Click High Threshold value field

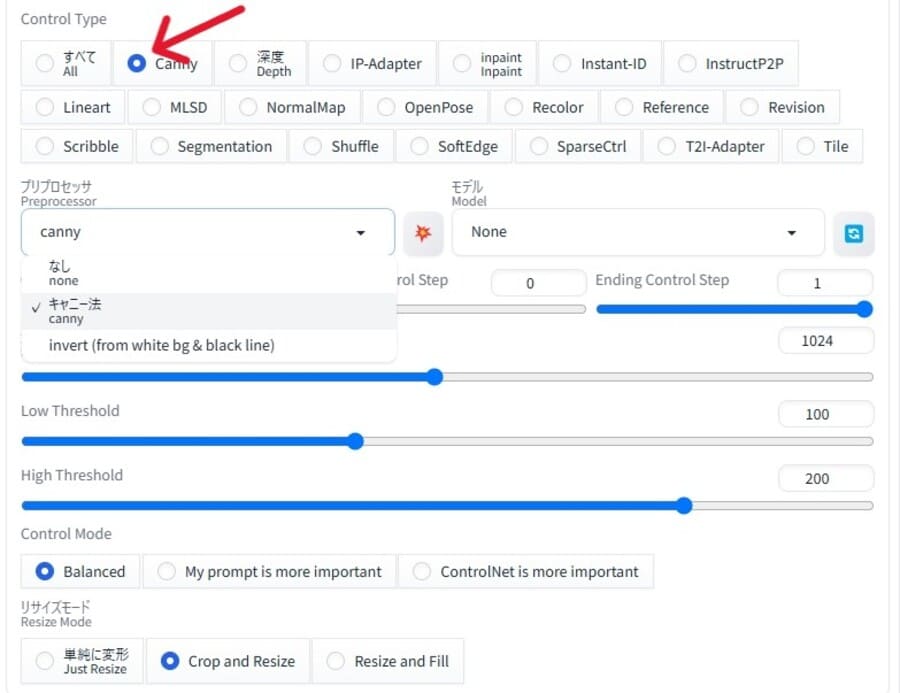click(x=826, y=478)
